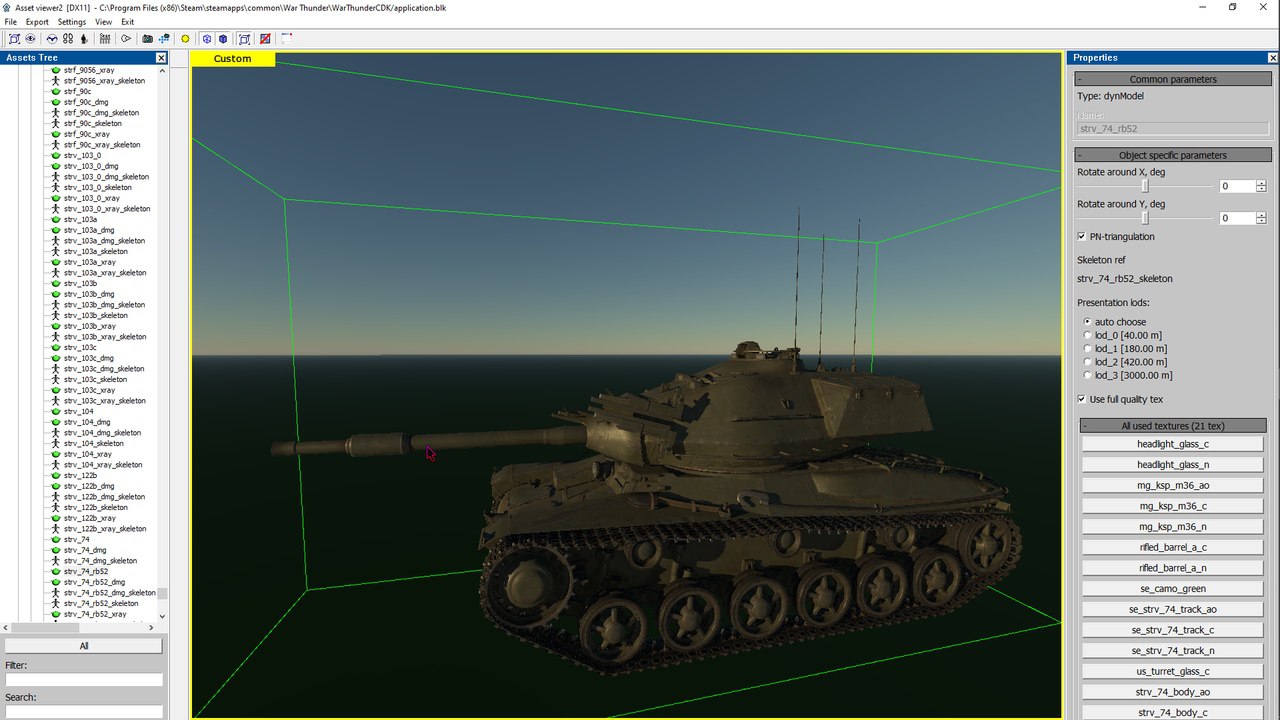Select strv_122b_xray_skeleton in assets tree
1280x720 pixels.
coord(105,529)
